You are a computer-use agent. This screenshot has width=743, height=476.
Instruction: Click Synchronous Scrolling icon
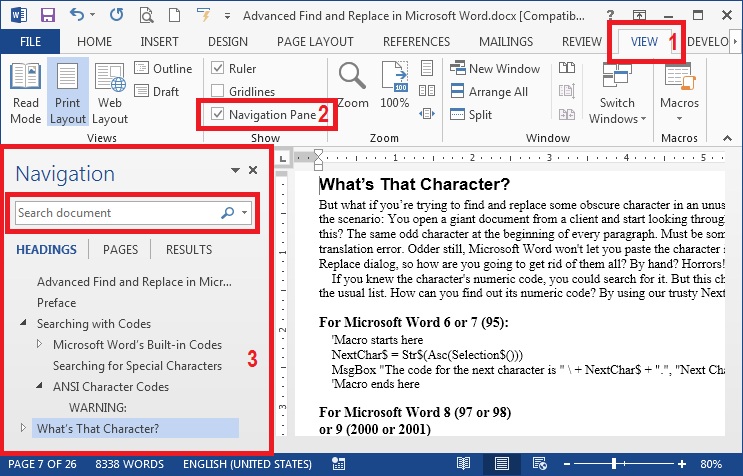coord(567,90)
